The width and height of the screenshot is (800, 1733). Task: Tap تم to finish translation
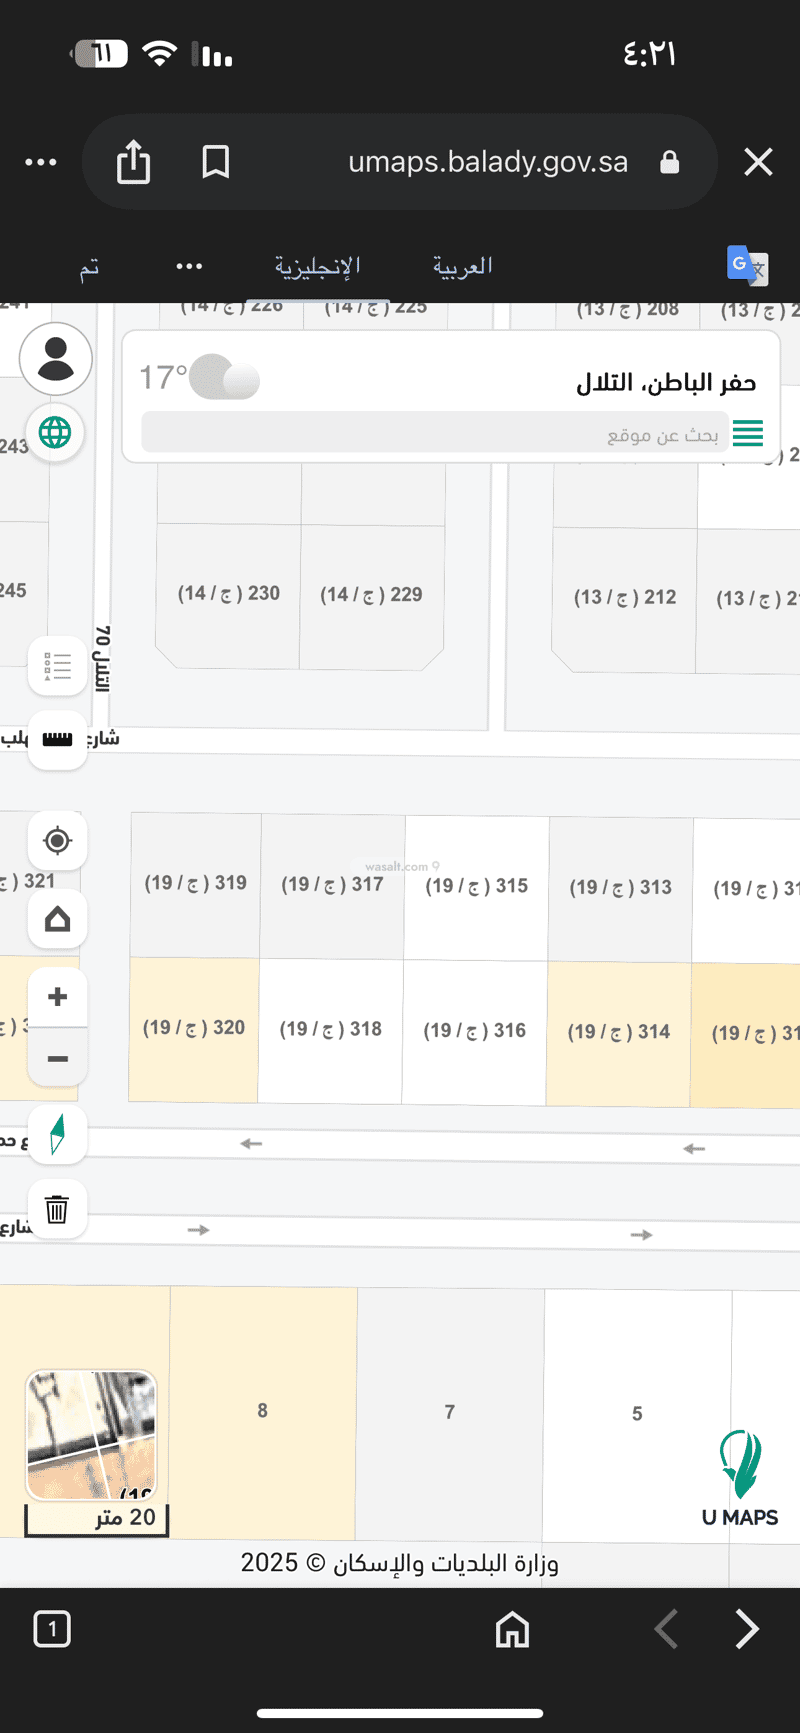click(x=89, y=267)
